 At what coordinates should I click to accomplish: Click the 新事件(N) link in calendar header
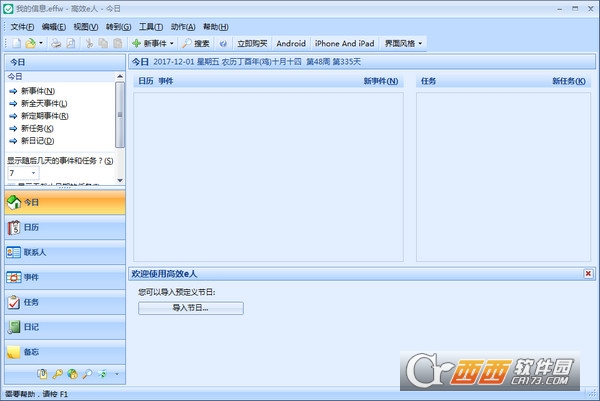(x=381, y=81)
